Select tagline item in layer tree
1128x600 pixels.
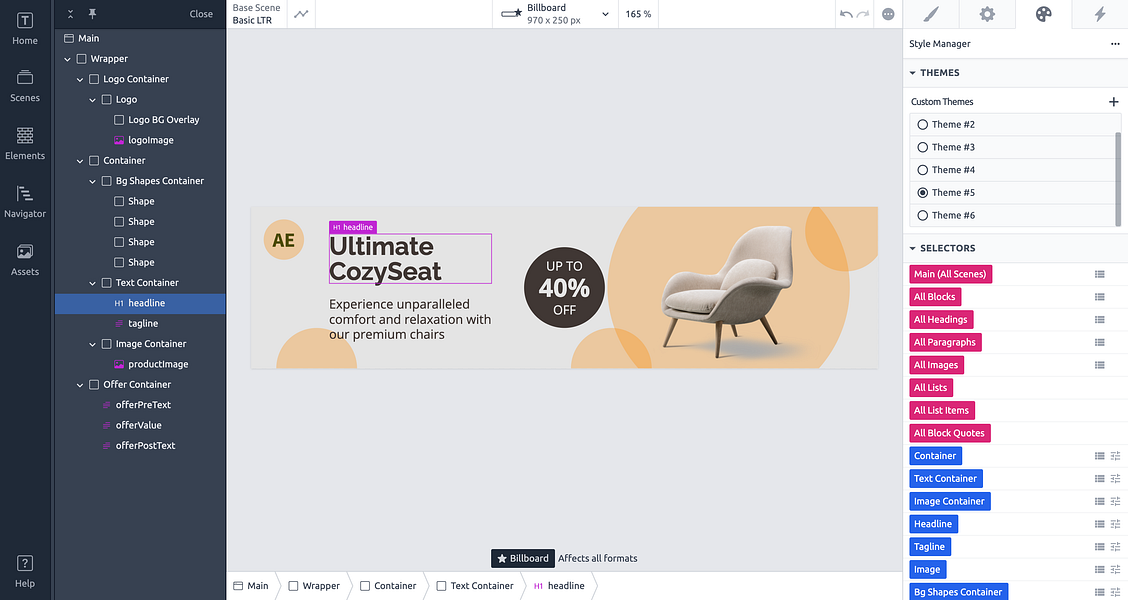[140, 324]
